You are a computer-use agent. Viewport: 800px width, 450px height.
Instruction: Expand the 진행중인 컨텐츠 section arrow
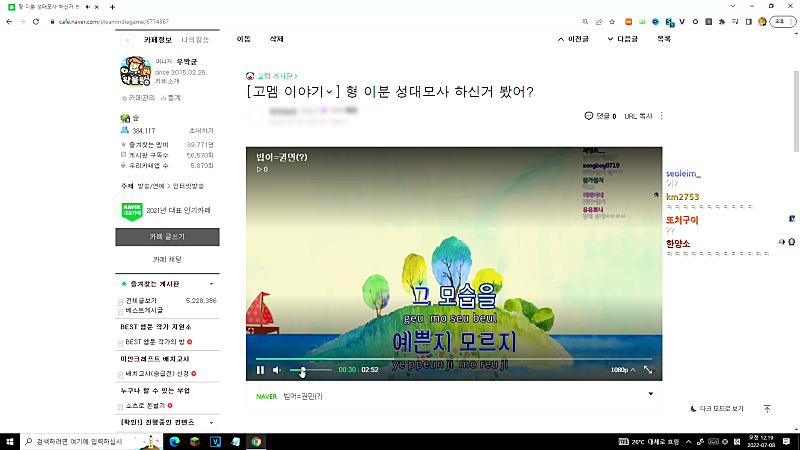(211, 423)
